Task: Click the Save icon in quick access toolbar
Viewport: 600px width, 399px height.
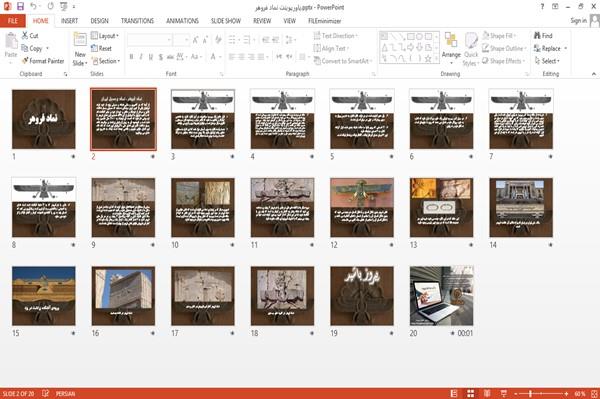Action: coord(20,7)
